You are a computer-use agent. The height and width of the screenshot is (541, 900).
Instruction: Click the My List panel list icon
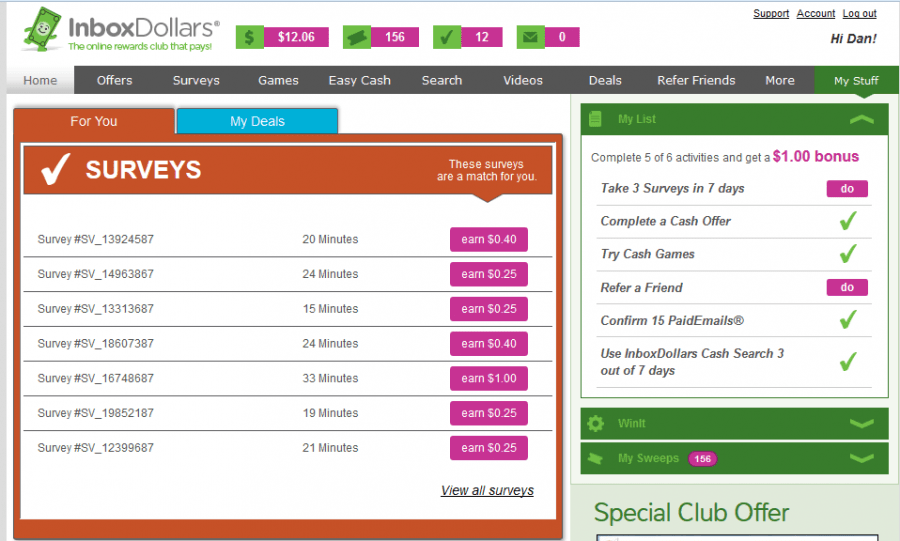pos(596,119)
